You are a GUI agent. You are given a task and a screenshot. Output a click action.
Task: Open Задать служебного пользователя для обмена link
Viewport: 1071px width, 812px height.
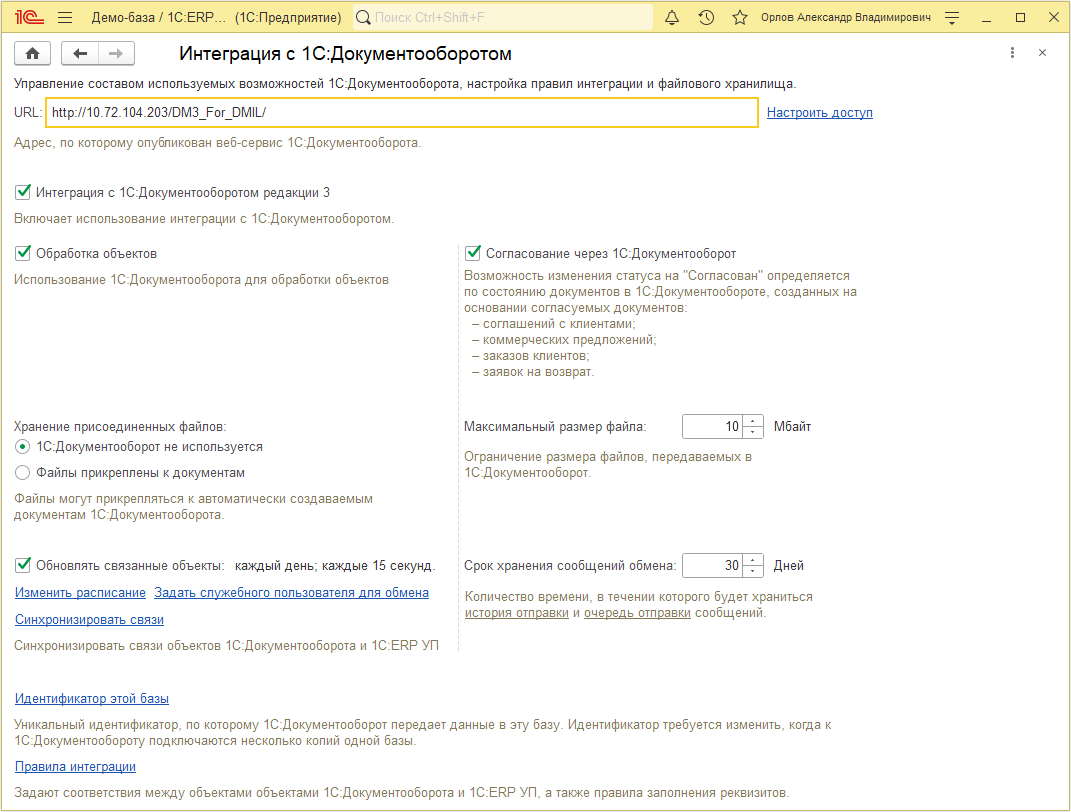point(292,593)
